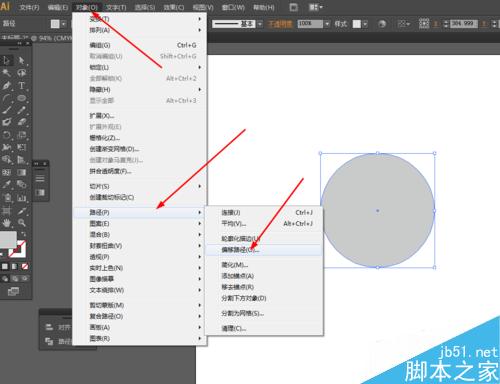
Task: Expand the 变换(T) submenu
Action: (140, 19)
